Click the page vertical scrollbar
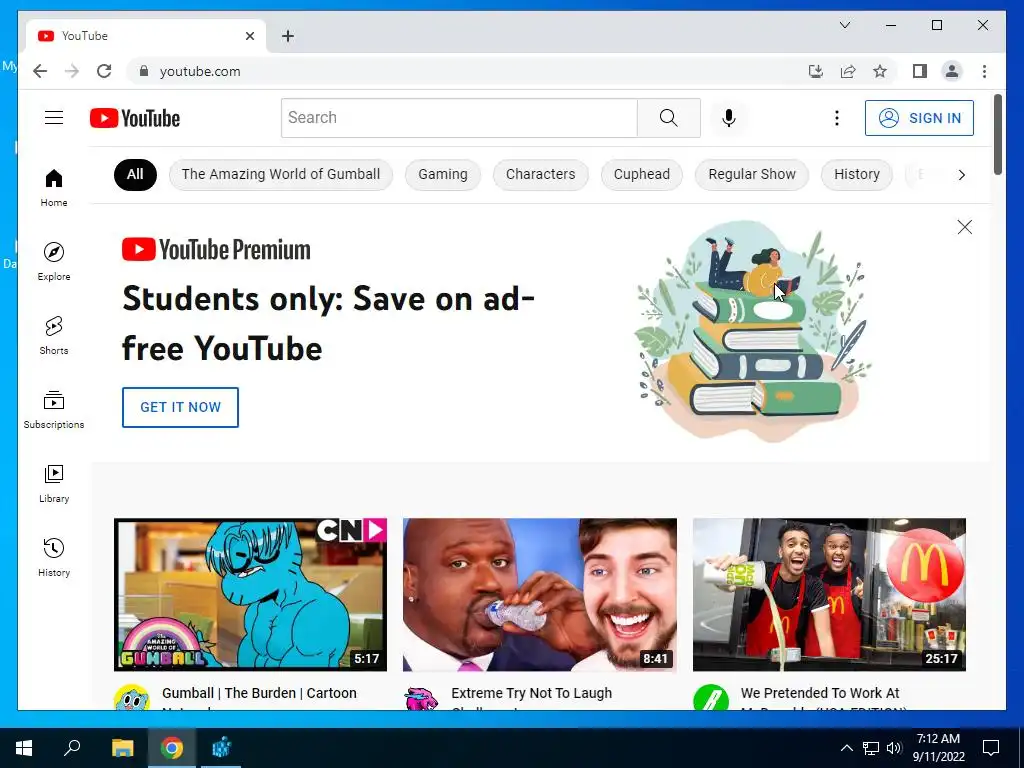The image size is (1024, 768). click(997, 134)
